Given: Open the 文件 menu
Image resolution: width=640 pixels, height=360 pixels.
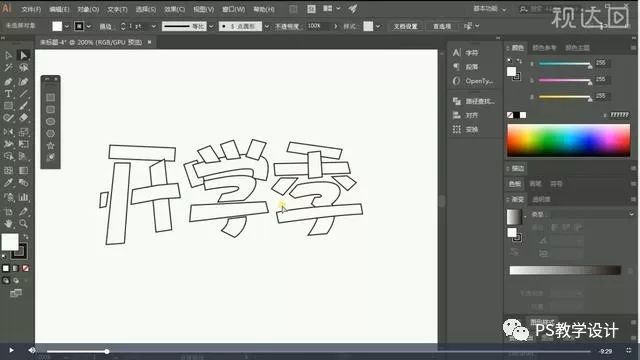Looking at the screenshot, I should (x=31, y=9).
